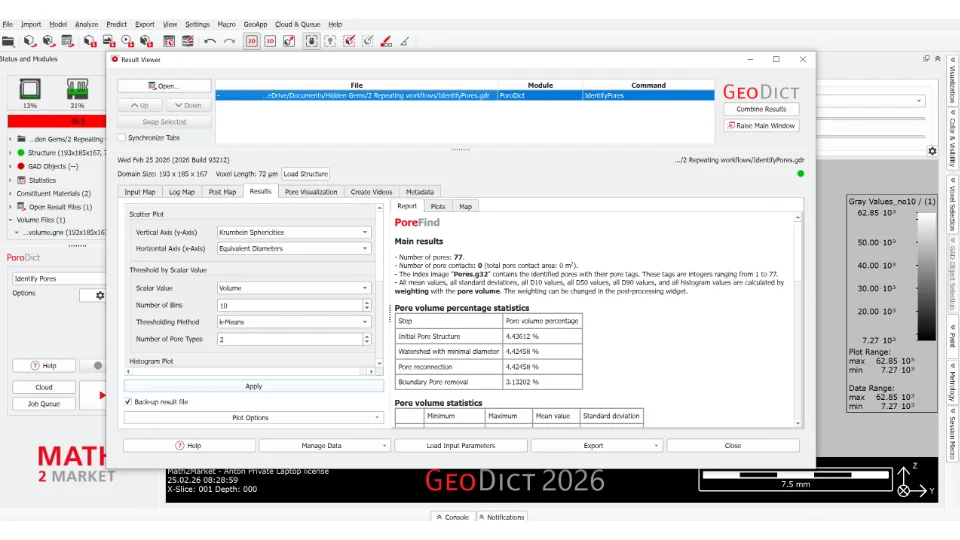Open the Cloud & Queue menu
The image size is (960, 540).
coord(298,24)
